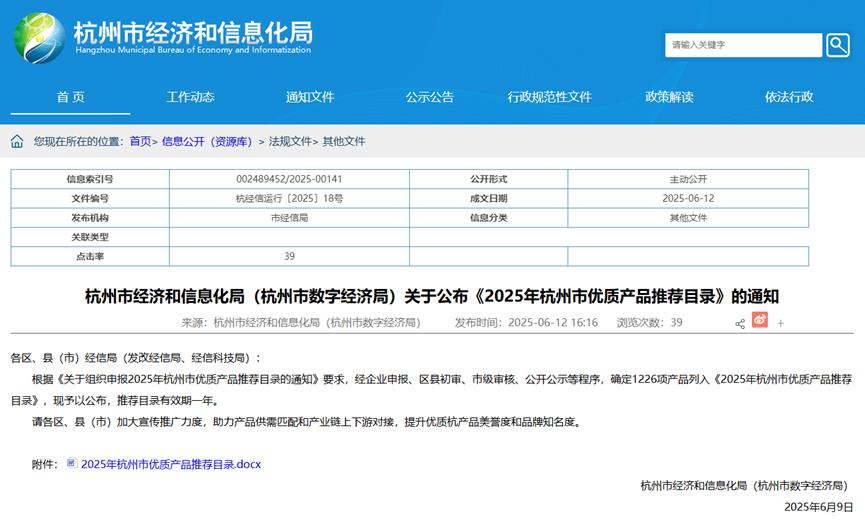The width and height of the screenshot is (865, 526).
Task: Expand more sharing options with plus icon
Action: pos(781,323)
